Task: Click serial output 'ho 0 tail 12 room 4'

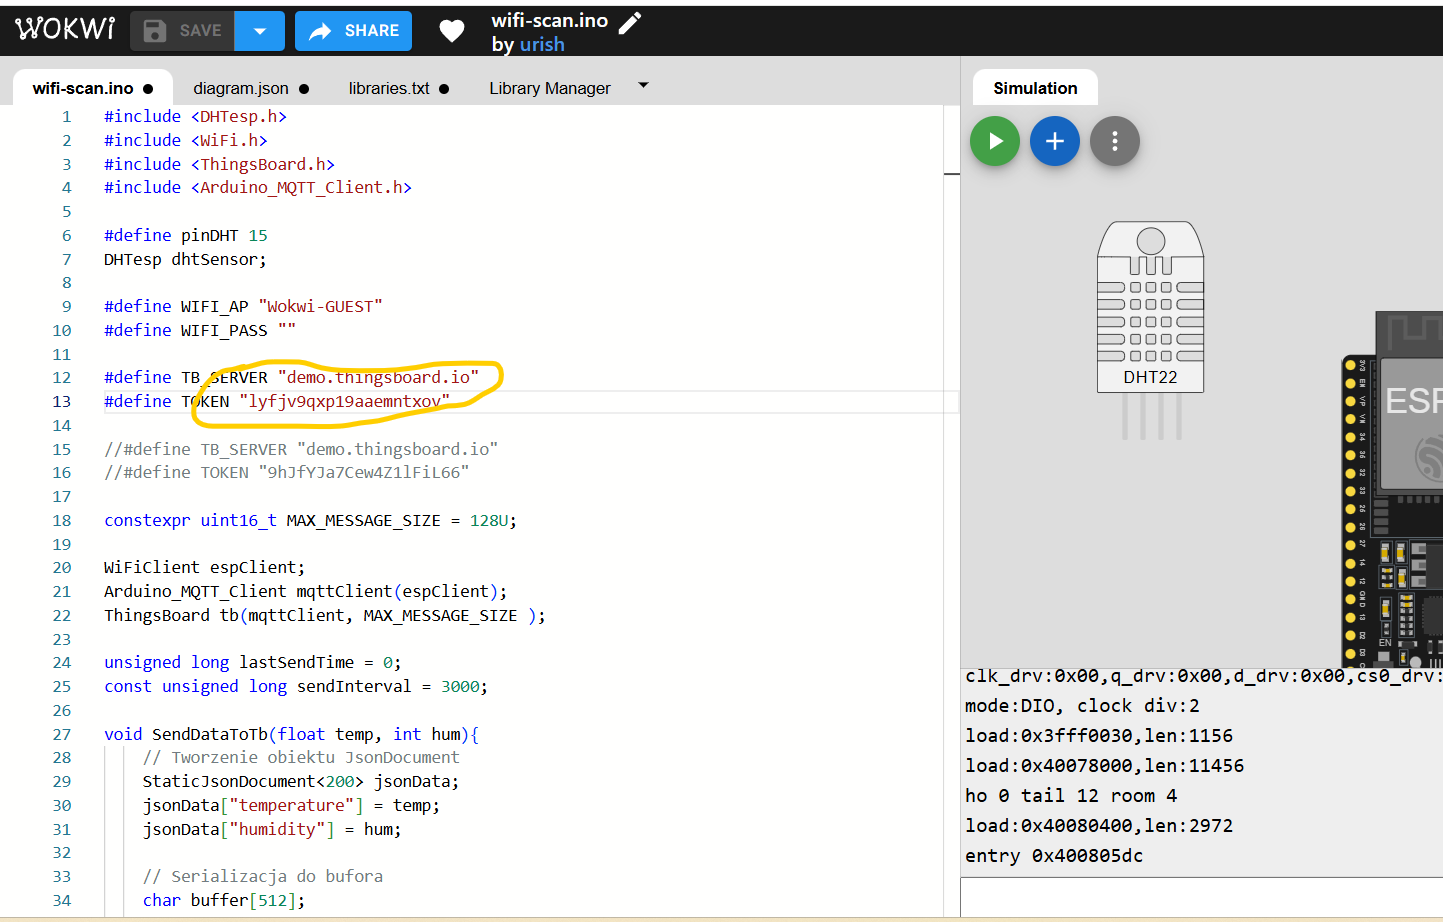Action: click(1071, 795)
